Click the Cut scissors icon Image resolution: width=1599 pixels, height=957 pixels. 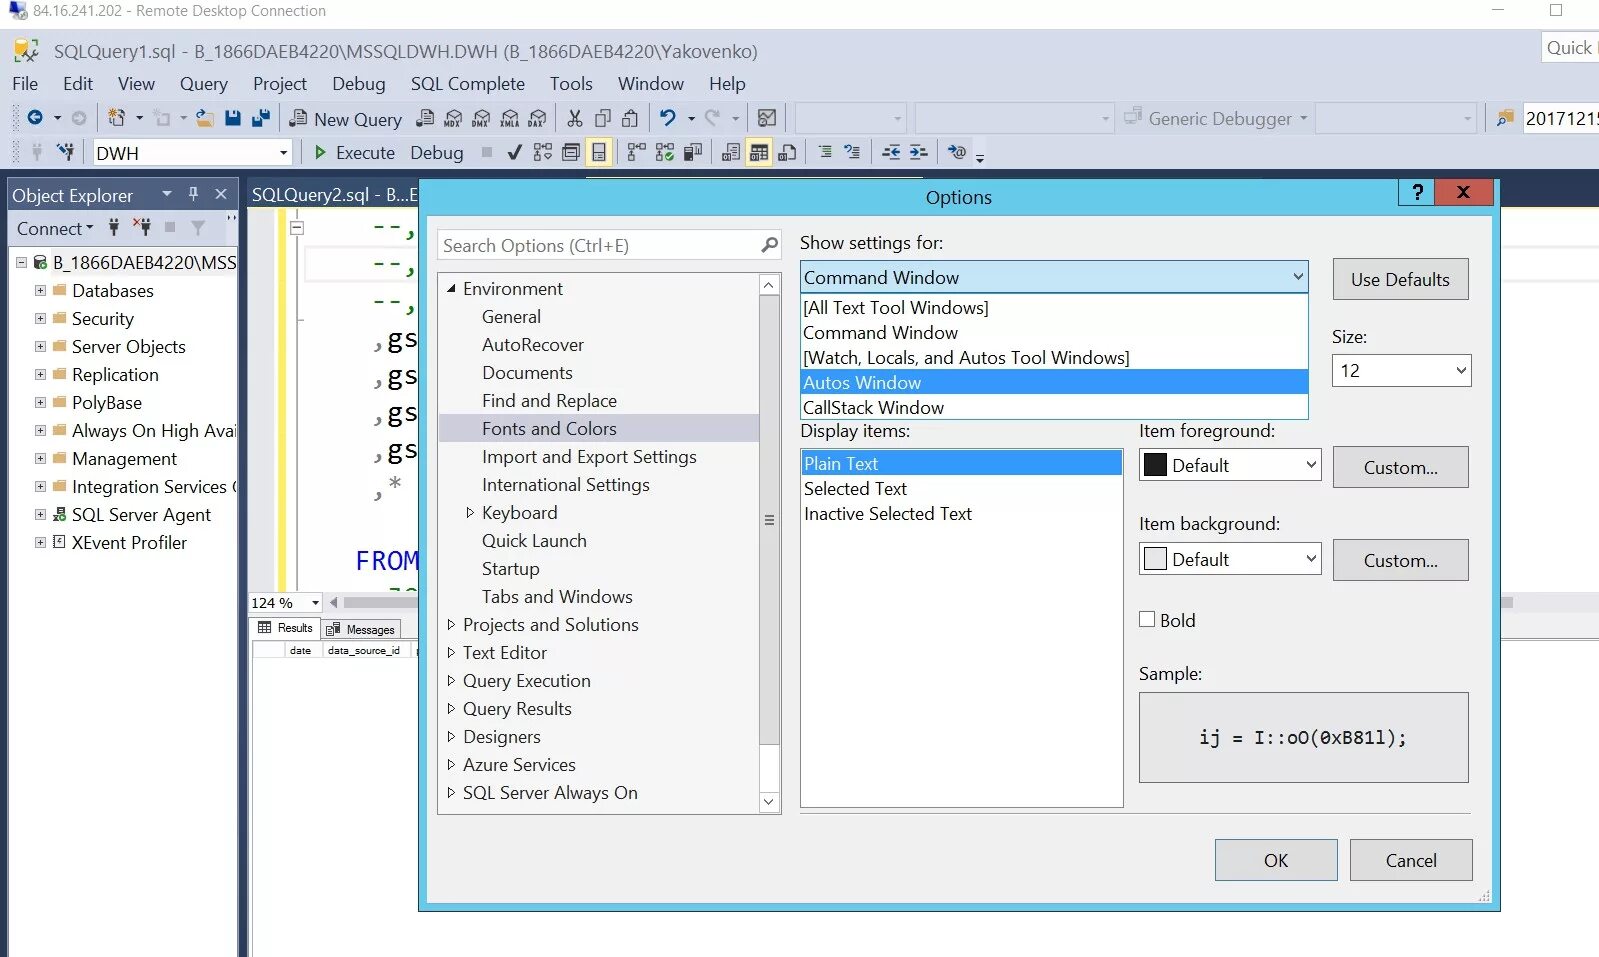(x=575, y=118)
